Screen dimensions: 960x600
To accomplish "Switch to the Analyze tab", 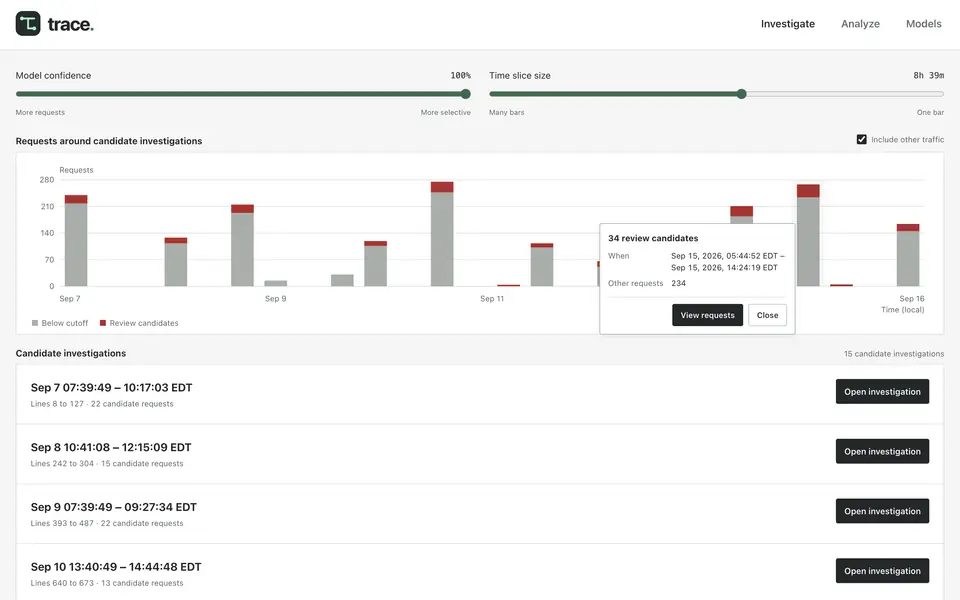I will pos(860,24).
